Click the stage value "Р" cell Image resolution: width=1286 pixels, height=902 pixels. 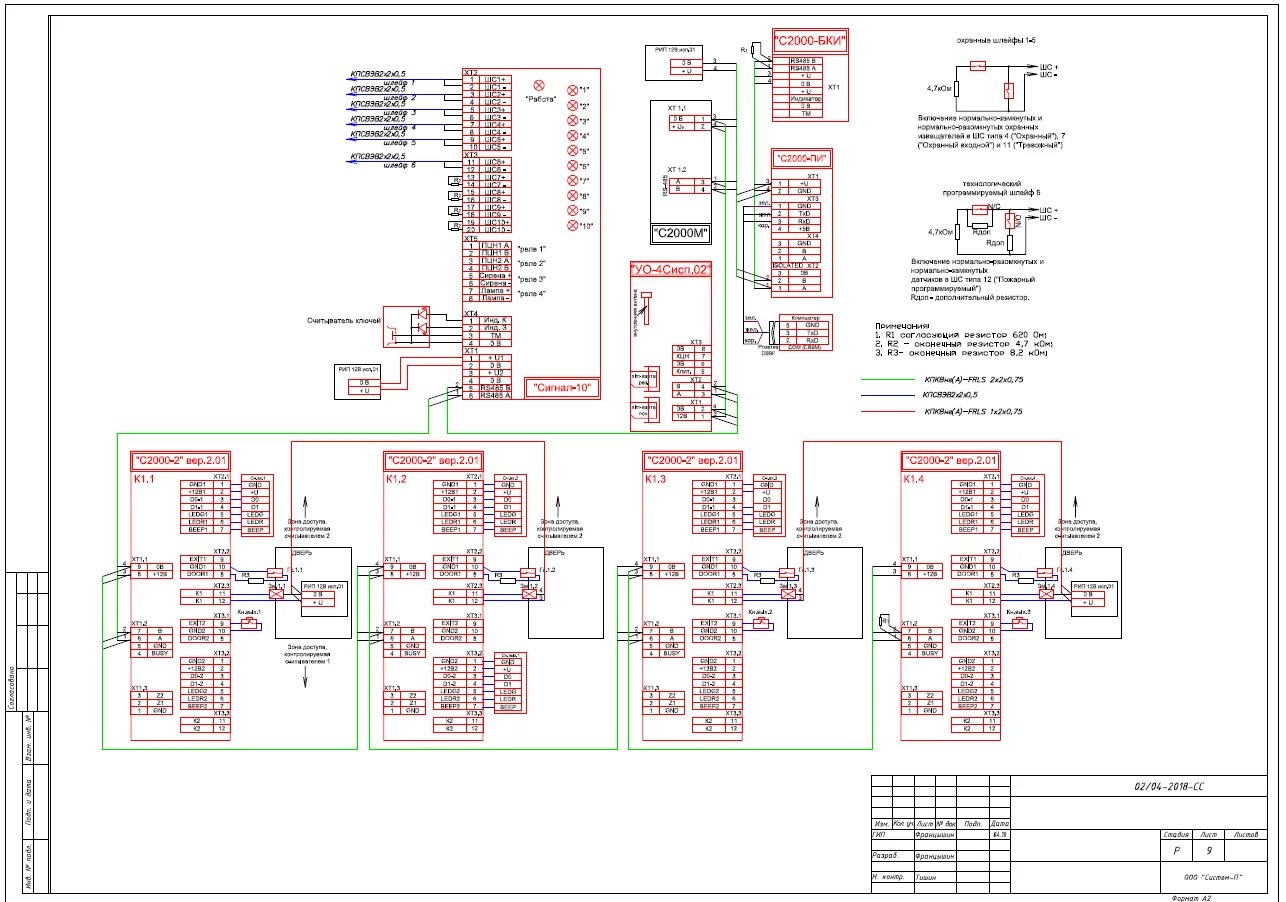[x=1175, y=850]
